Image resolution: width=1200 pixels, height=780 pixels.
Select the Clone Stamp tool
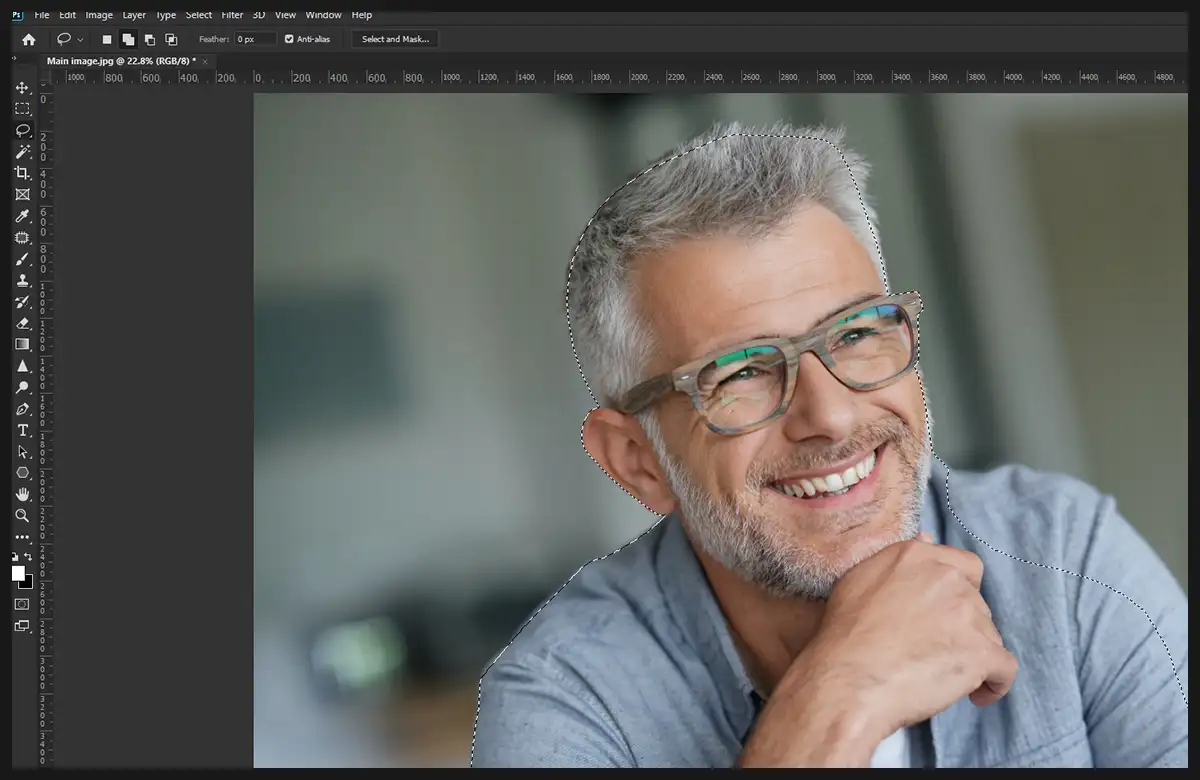[22, 280]
